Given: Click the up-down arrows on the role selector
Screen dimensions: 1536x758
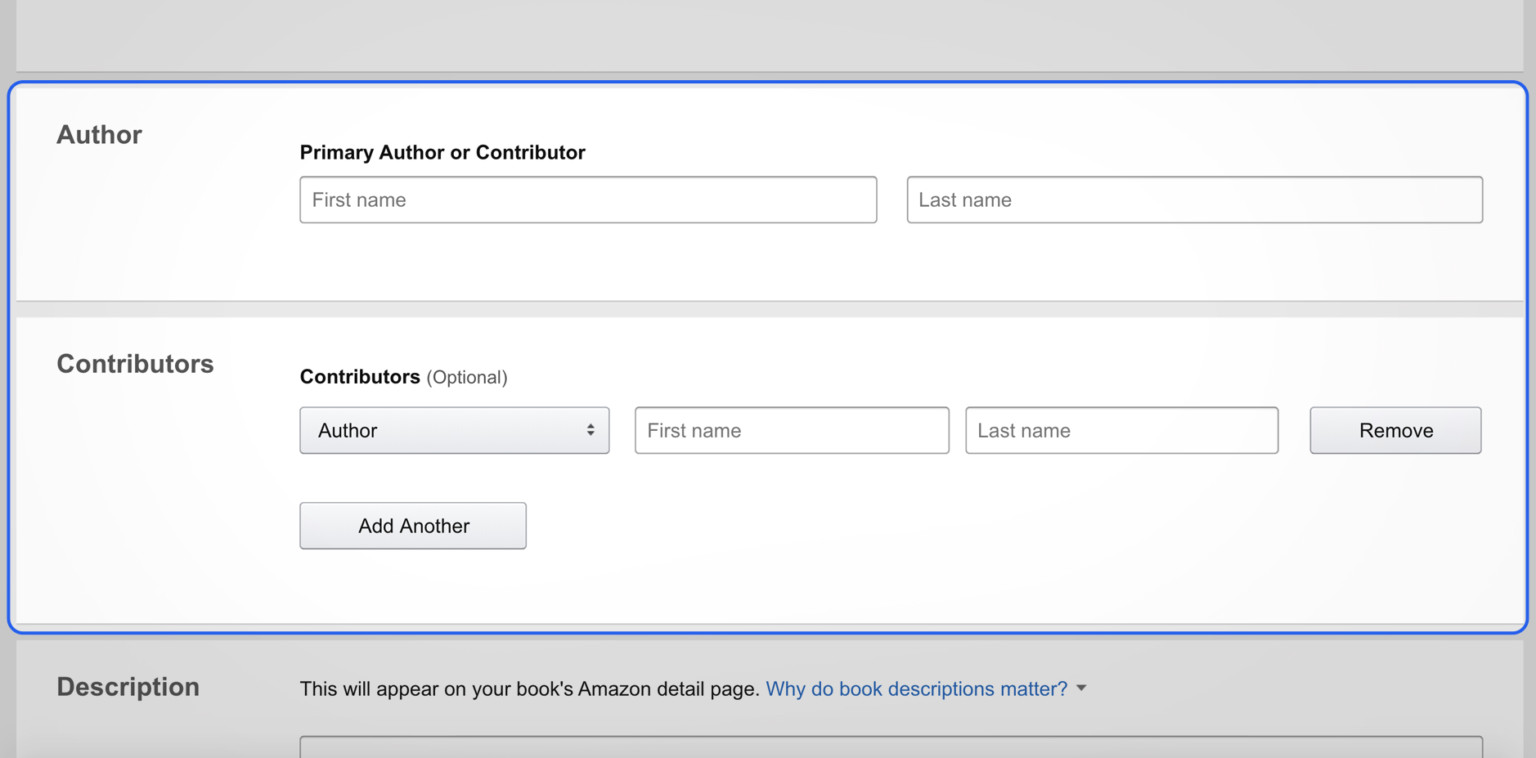Looking at the screenshot, I should (x=590, y=431).
